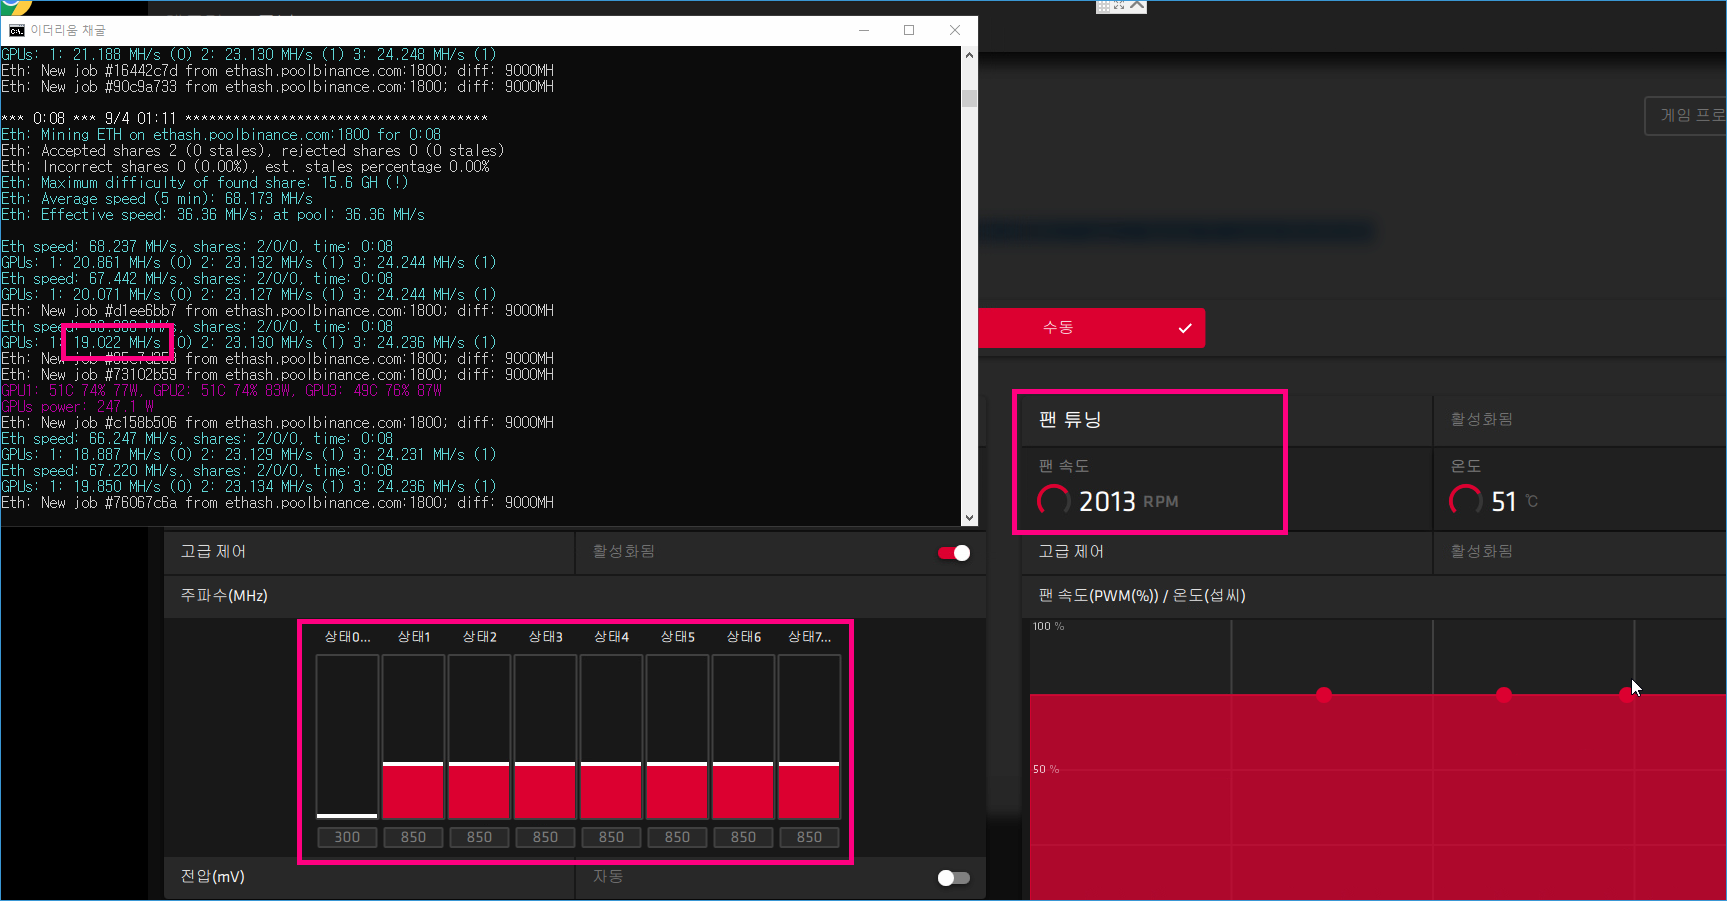
Task: Click the console scrollbar up arrow
Action: 969,55
